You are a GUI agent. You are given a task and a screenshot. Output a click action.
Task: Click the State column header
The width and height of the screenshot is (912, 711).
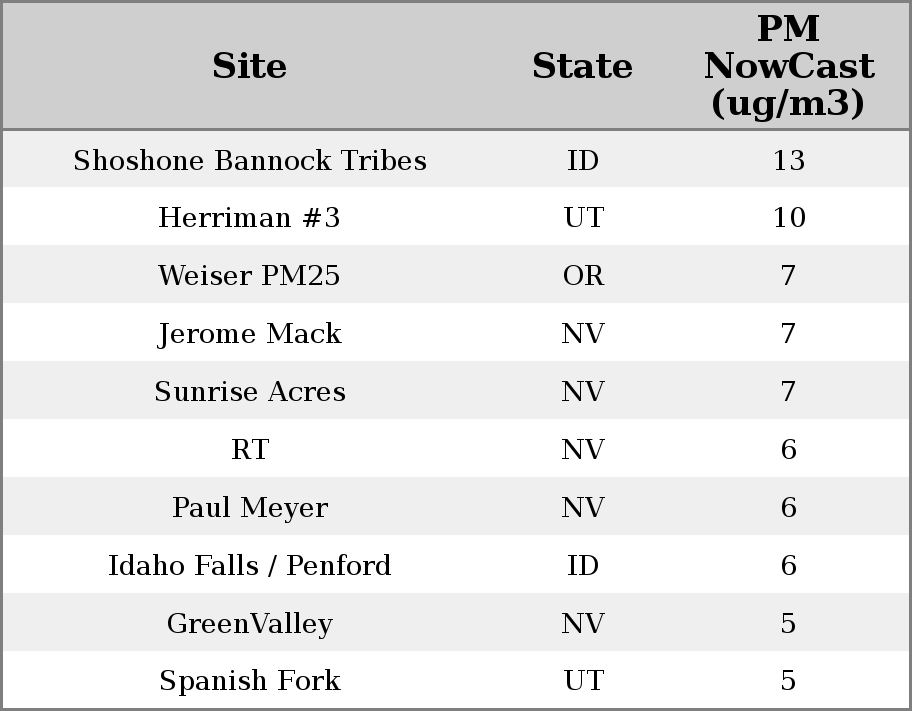tap(582, 66)
